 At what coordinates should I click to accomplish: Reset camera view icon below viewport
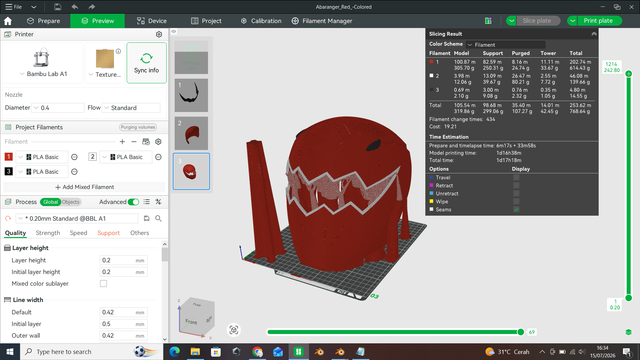click(234, 330)
